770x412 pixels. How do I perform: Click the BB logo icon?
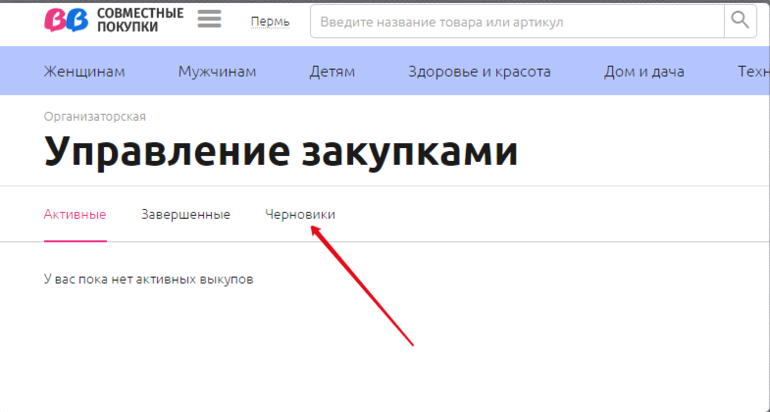click(x=66, y=20)
